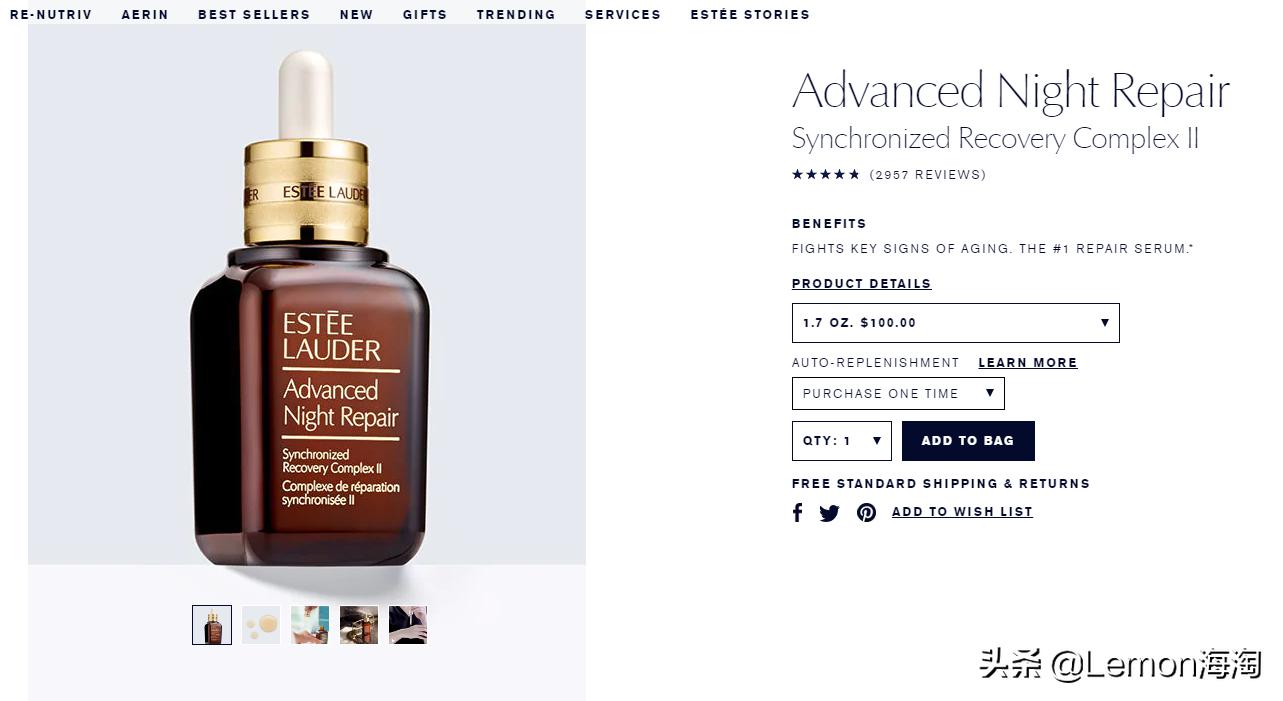Viewport: 1283px width, 701px height.
Task: Select the first bottle thumbnail
Action: point(212,625)
